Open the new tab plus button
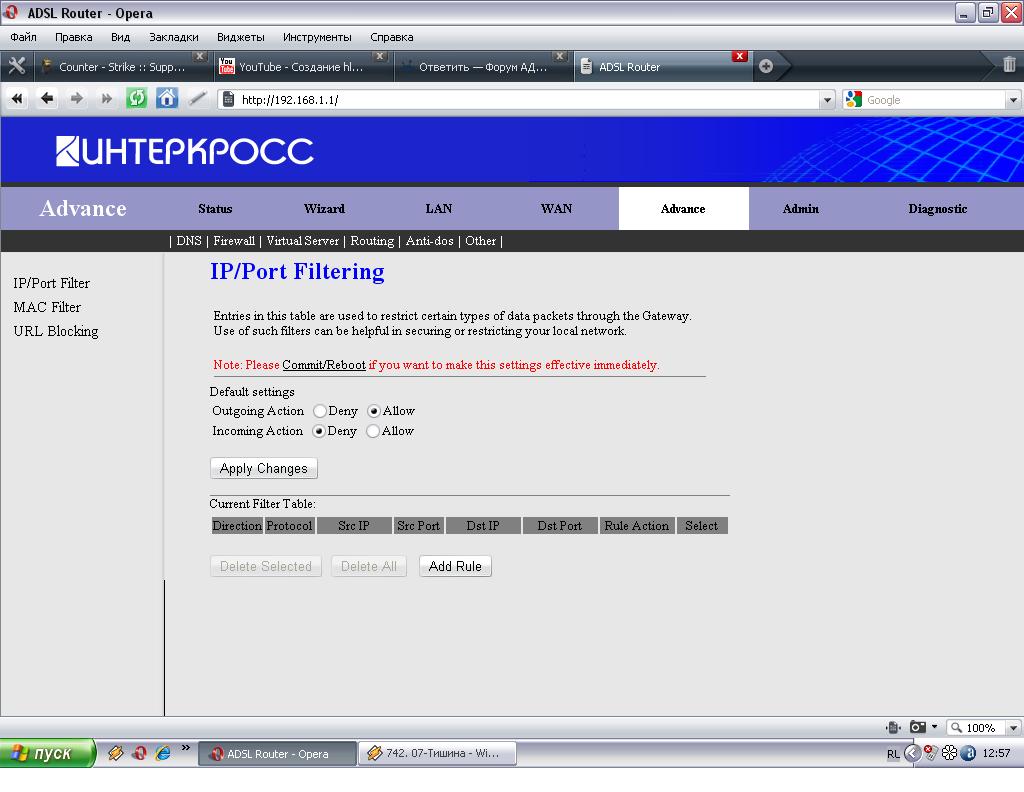This screenshot has width=1024, height=792. [x=766, y=66]
